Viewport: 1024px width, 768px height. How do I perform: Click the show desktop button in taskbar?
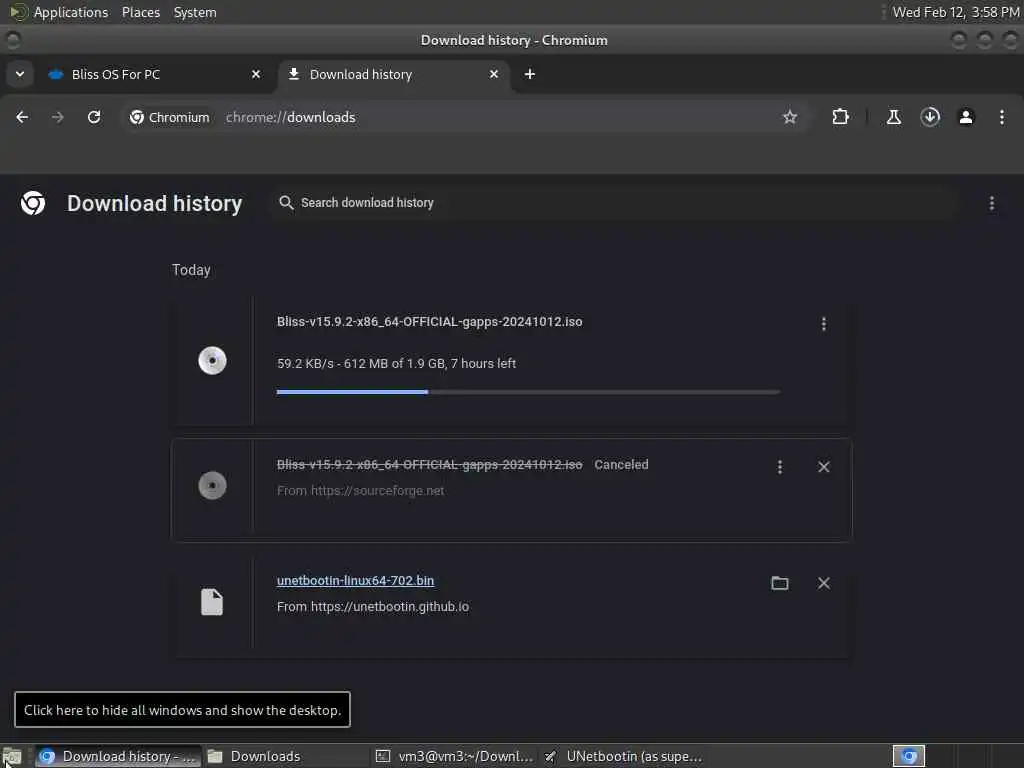click(x=12, y=756)
